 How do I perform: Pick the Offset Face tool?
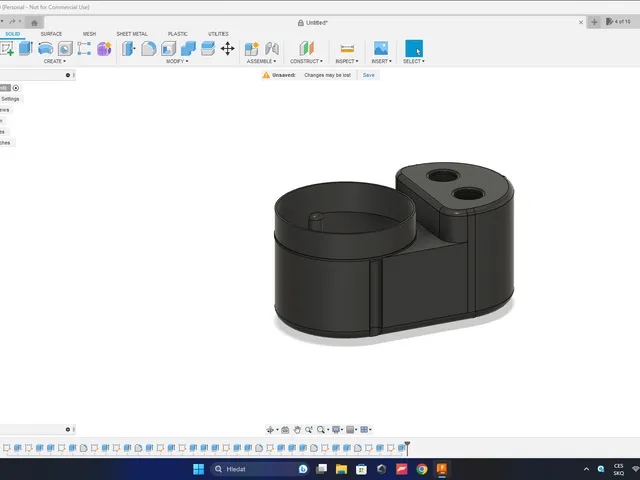[208, 49]
